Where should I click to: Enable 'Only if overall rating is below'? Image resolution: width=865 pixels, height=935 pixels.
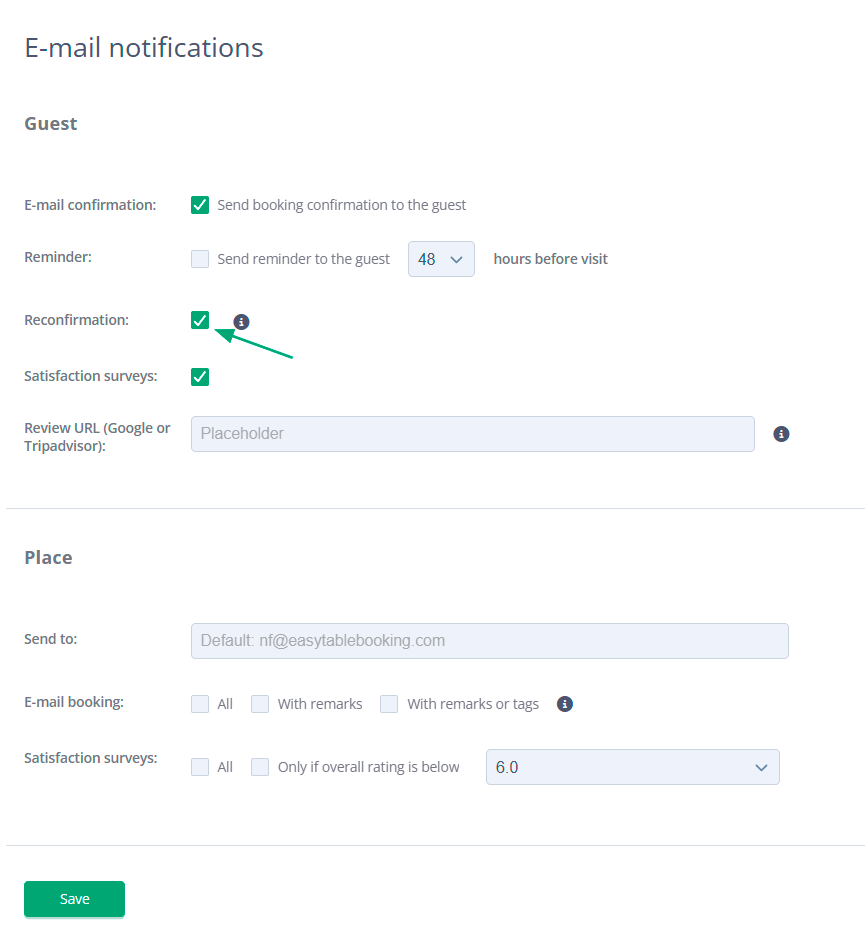(259, 766)
